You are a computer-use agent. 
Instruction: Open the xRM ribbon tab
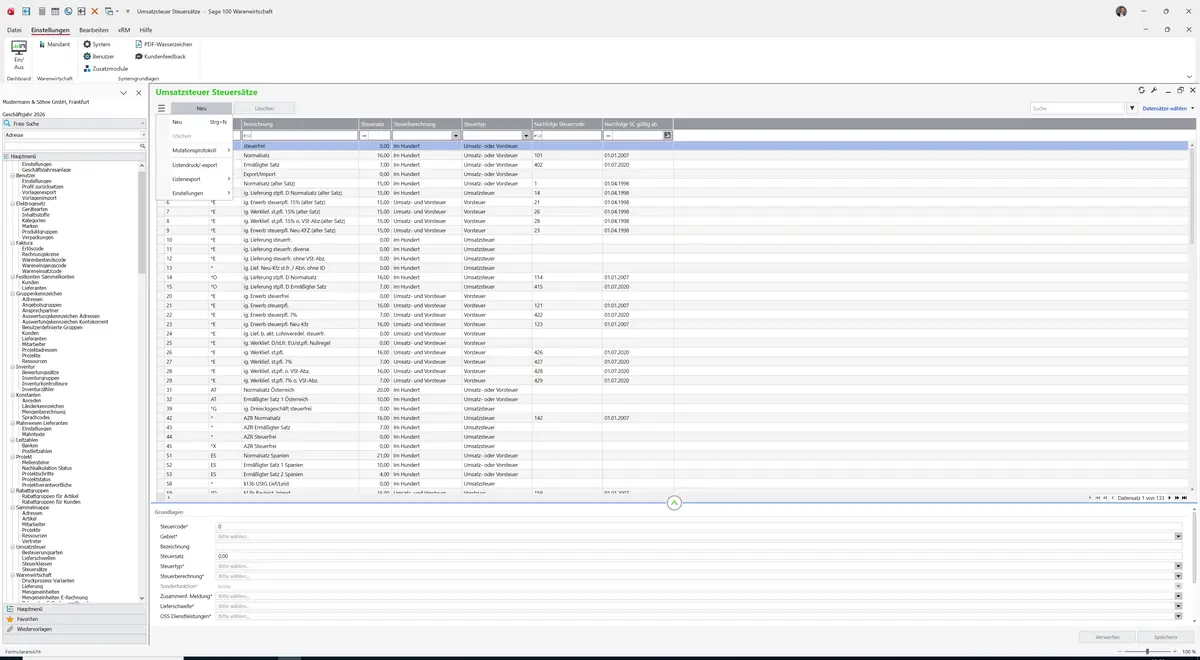(124, 30)
